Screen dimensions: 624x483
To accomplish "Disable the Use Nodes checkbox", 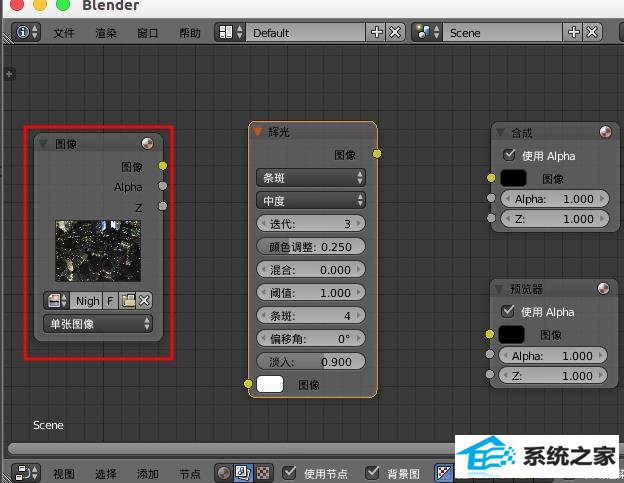I will pyautogui.click(x=290, y=472).
